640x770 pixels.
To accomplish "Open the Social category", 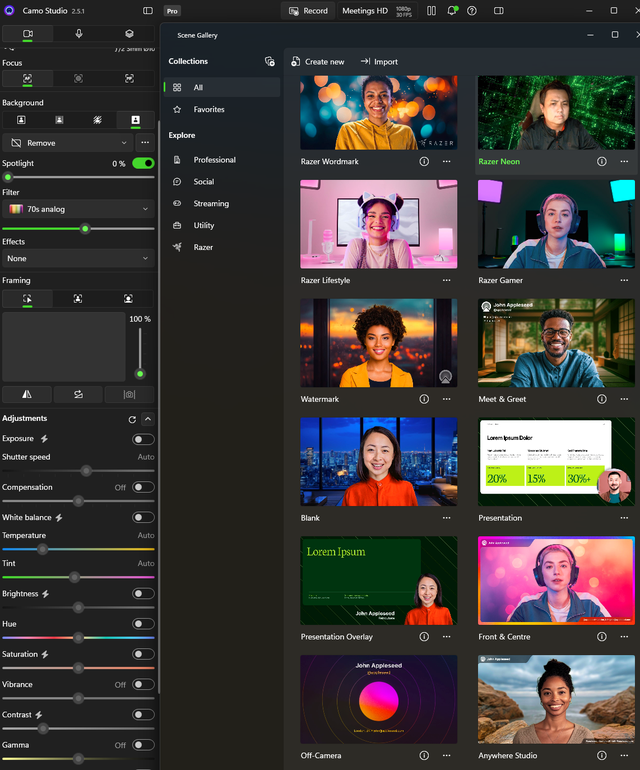I will click(222, 182).
